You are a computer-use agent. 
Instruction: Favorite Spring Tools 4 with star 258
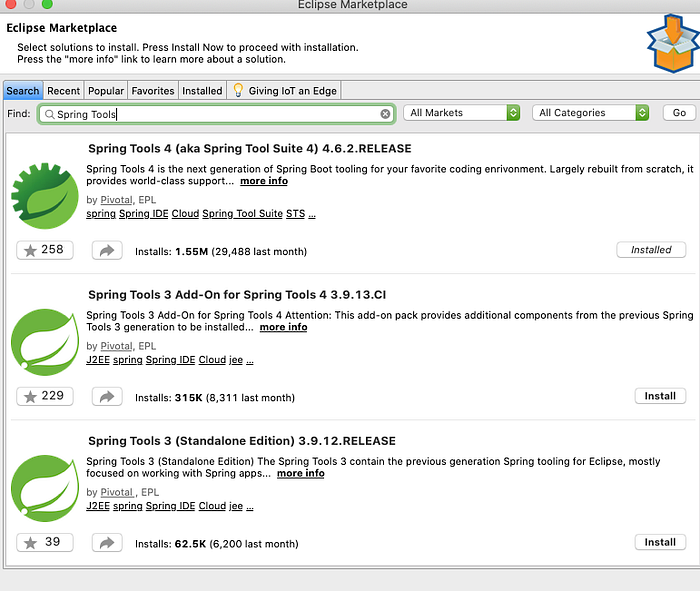pyautogui.click(x=45, y=250)
